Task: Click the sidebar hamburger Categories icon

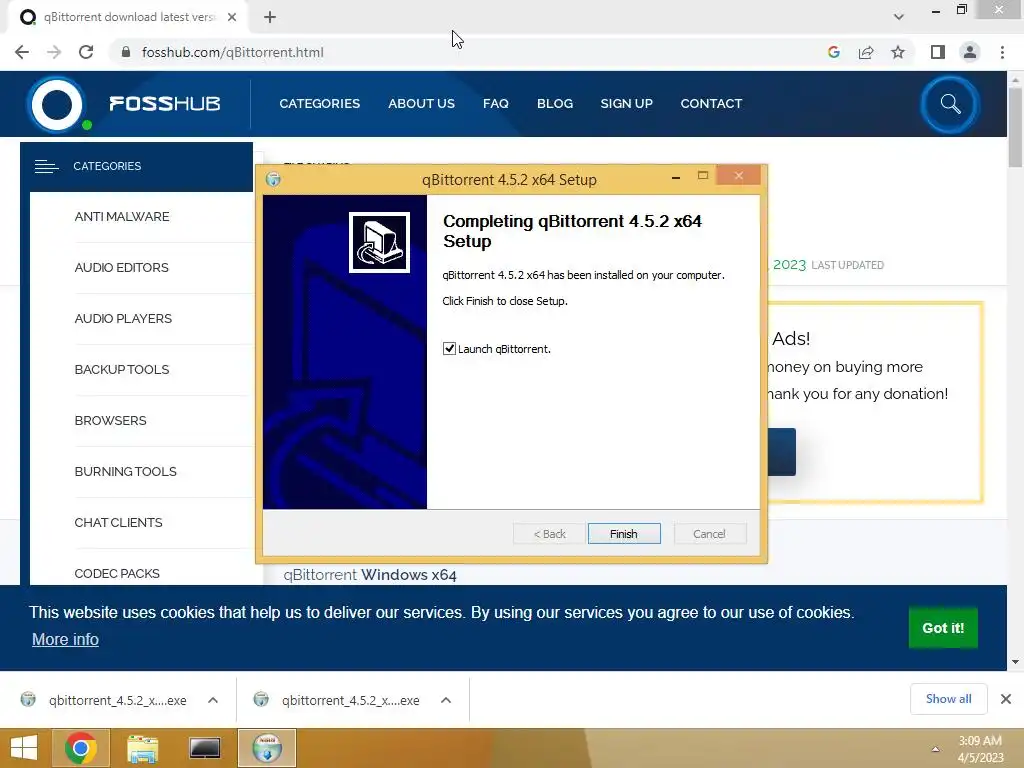Action: pyautogui.click(x=46, y=167)
